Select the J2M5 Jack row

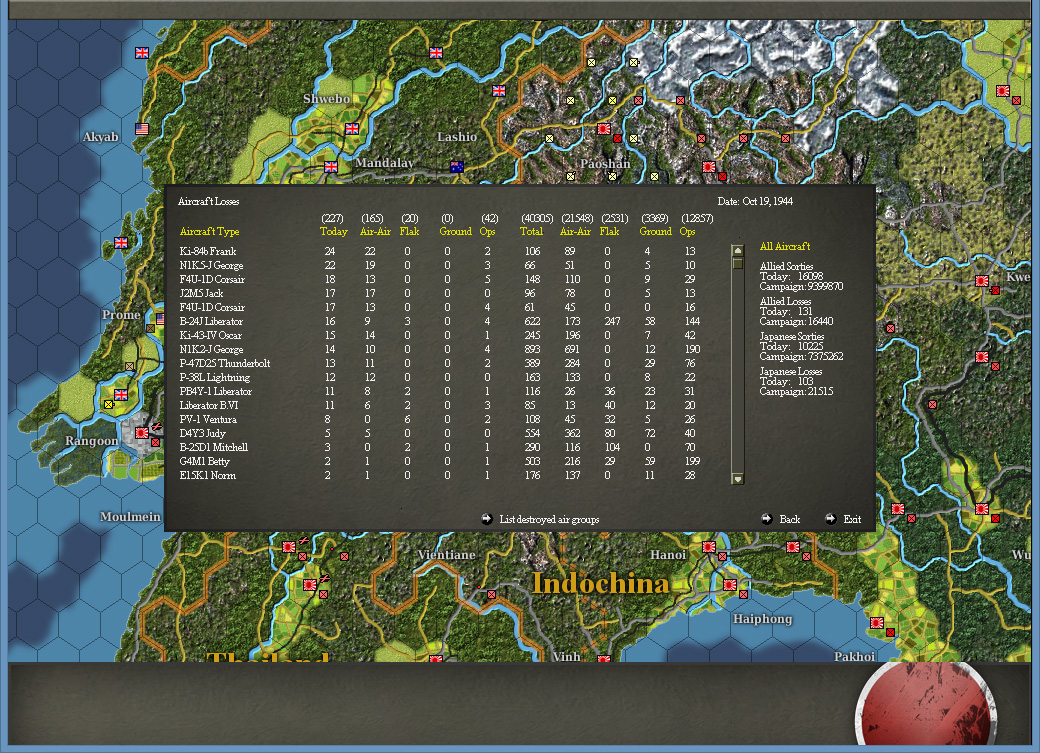(438, 293)
